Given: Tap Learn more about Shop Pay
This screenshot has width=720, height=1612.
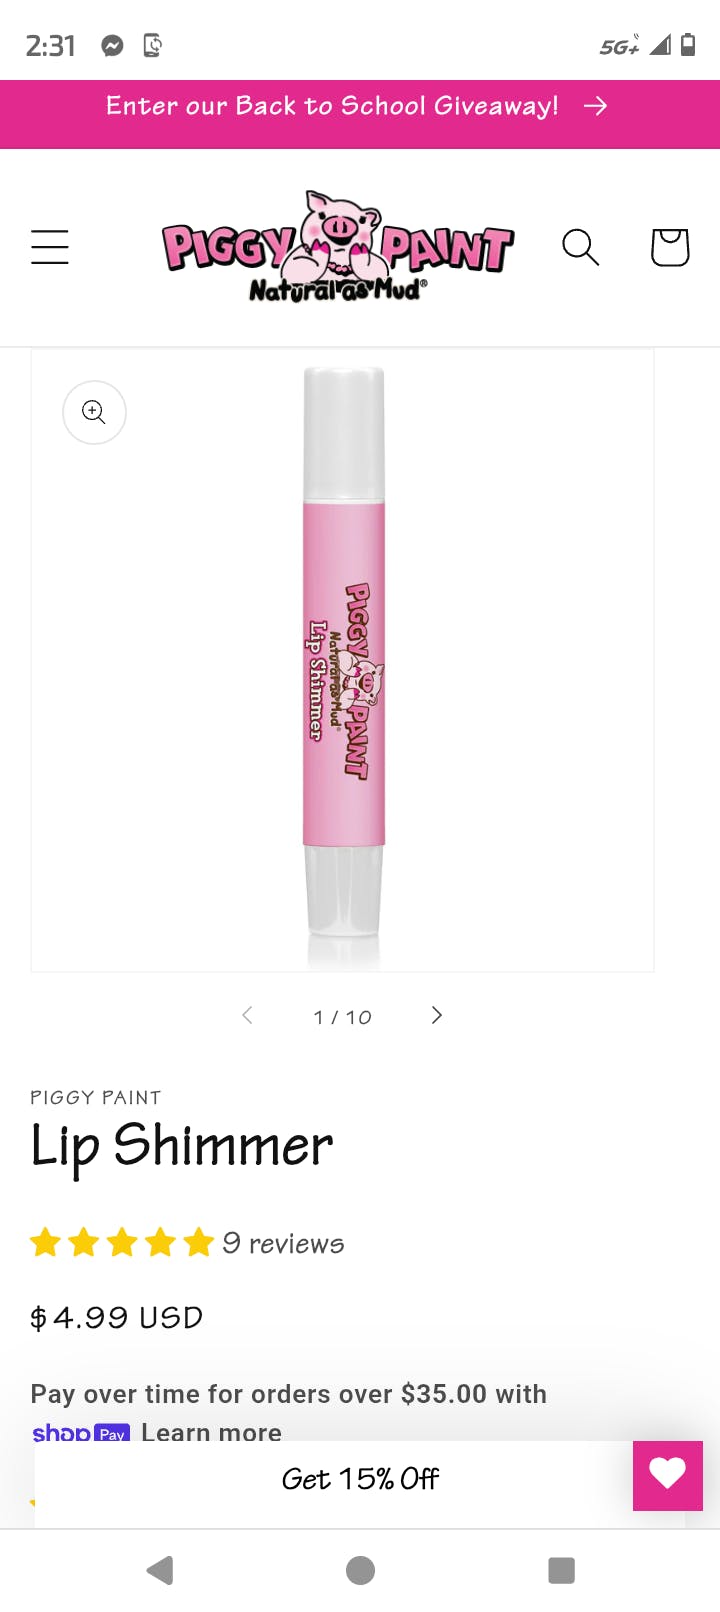Looking at the screenshot, I should click(212, 1432).
